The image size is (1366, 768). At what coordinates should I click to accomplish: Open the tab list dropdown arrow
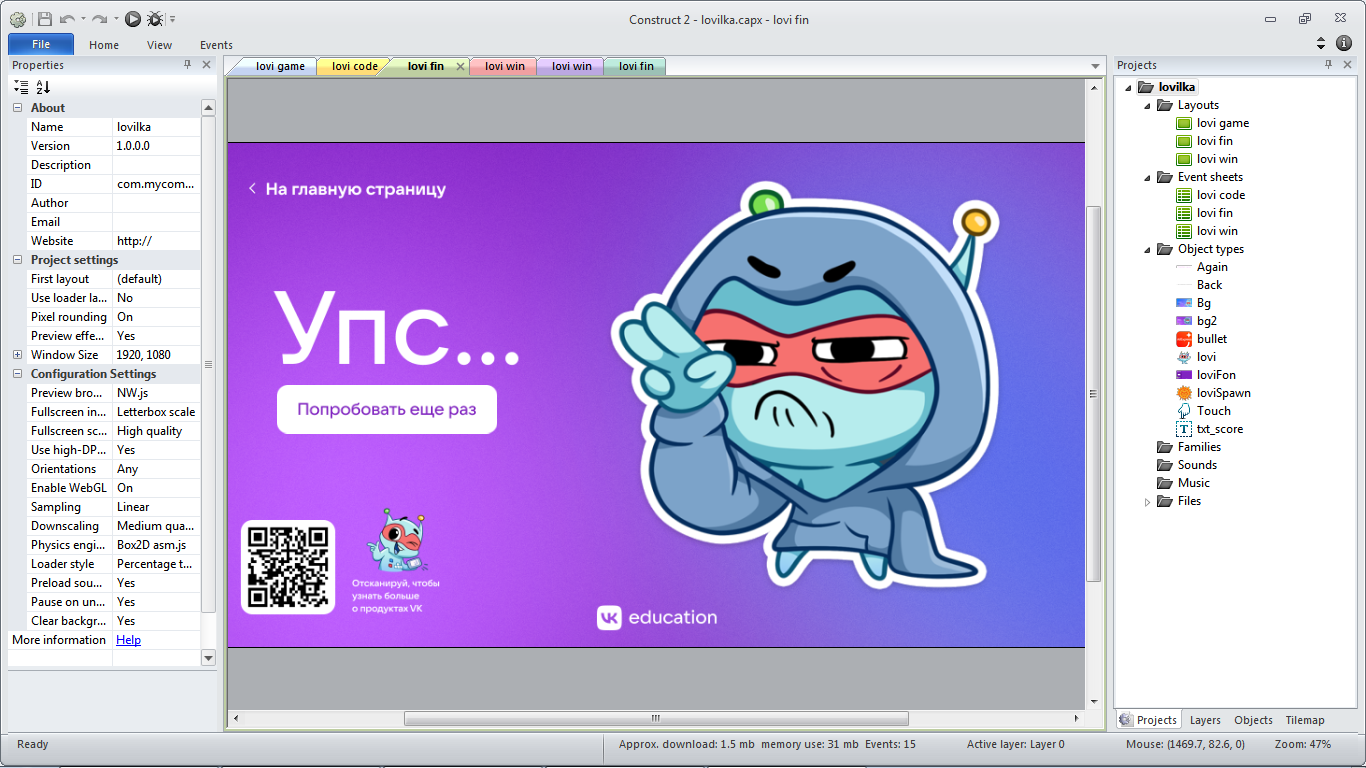pos(1095,67)
